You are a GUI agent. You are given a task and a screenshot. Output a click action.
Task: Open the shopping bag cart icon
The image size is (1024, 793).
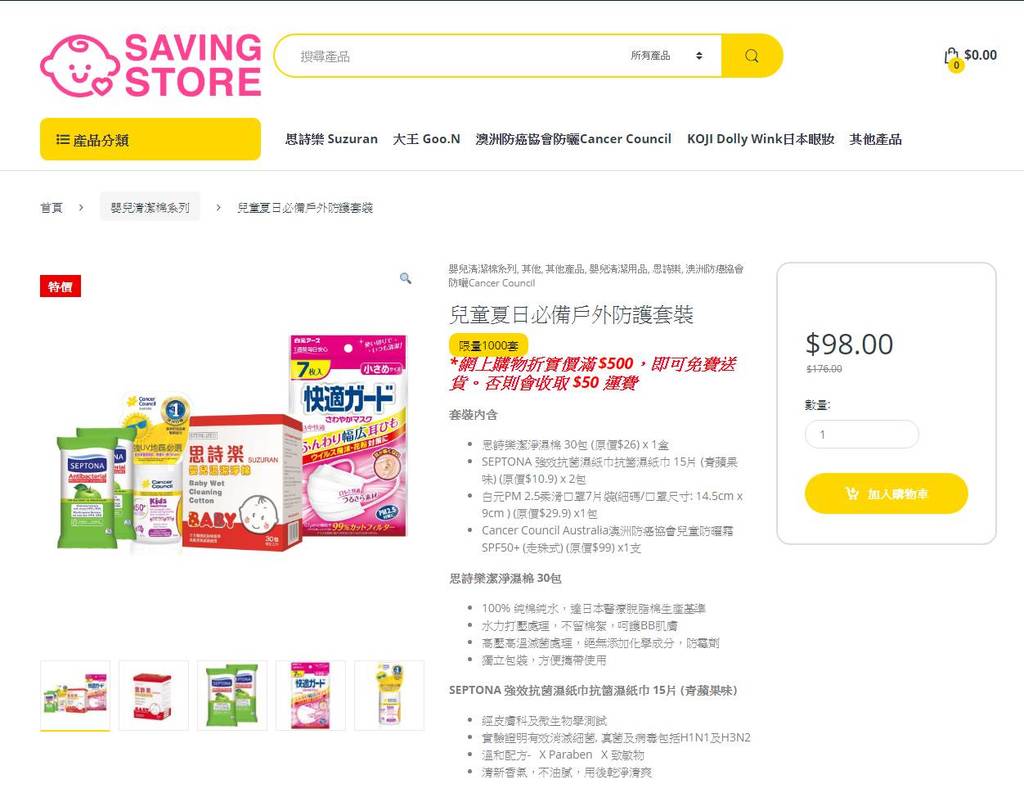pyautogui.click(x=952, y=57)
